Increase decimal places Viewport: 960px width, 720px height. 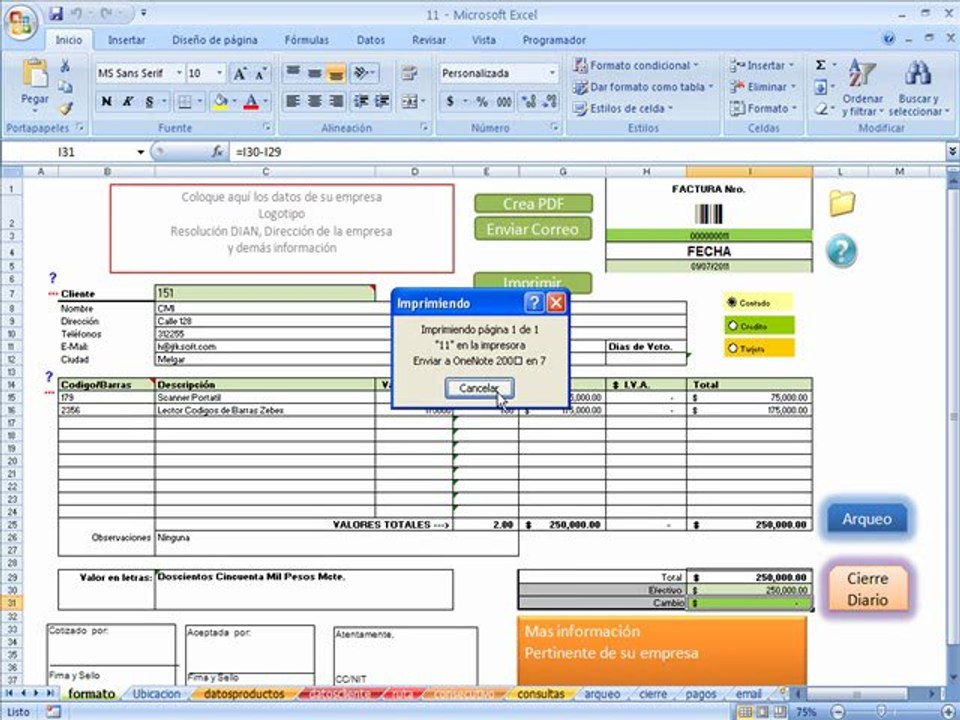click(x=529, y=102)
